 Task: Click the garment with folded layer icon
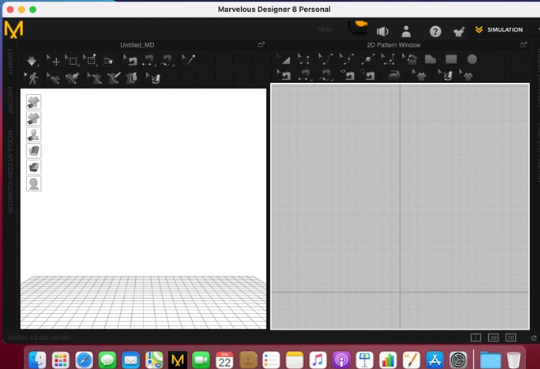(x=132, y=79)
